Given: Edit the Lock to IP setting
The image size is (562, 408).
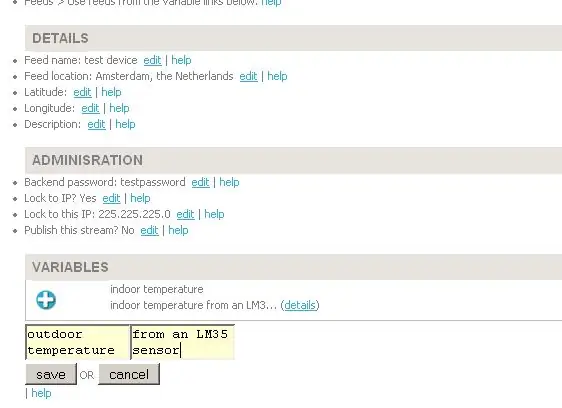Looking at the screenshot, I should [x=111, y=198].
